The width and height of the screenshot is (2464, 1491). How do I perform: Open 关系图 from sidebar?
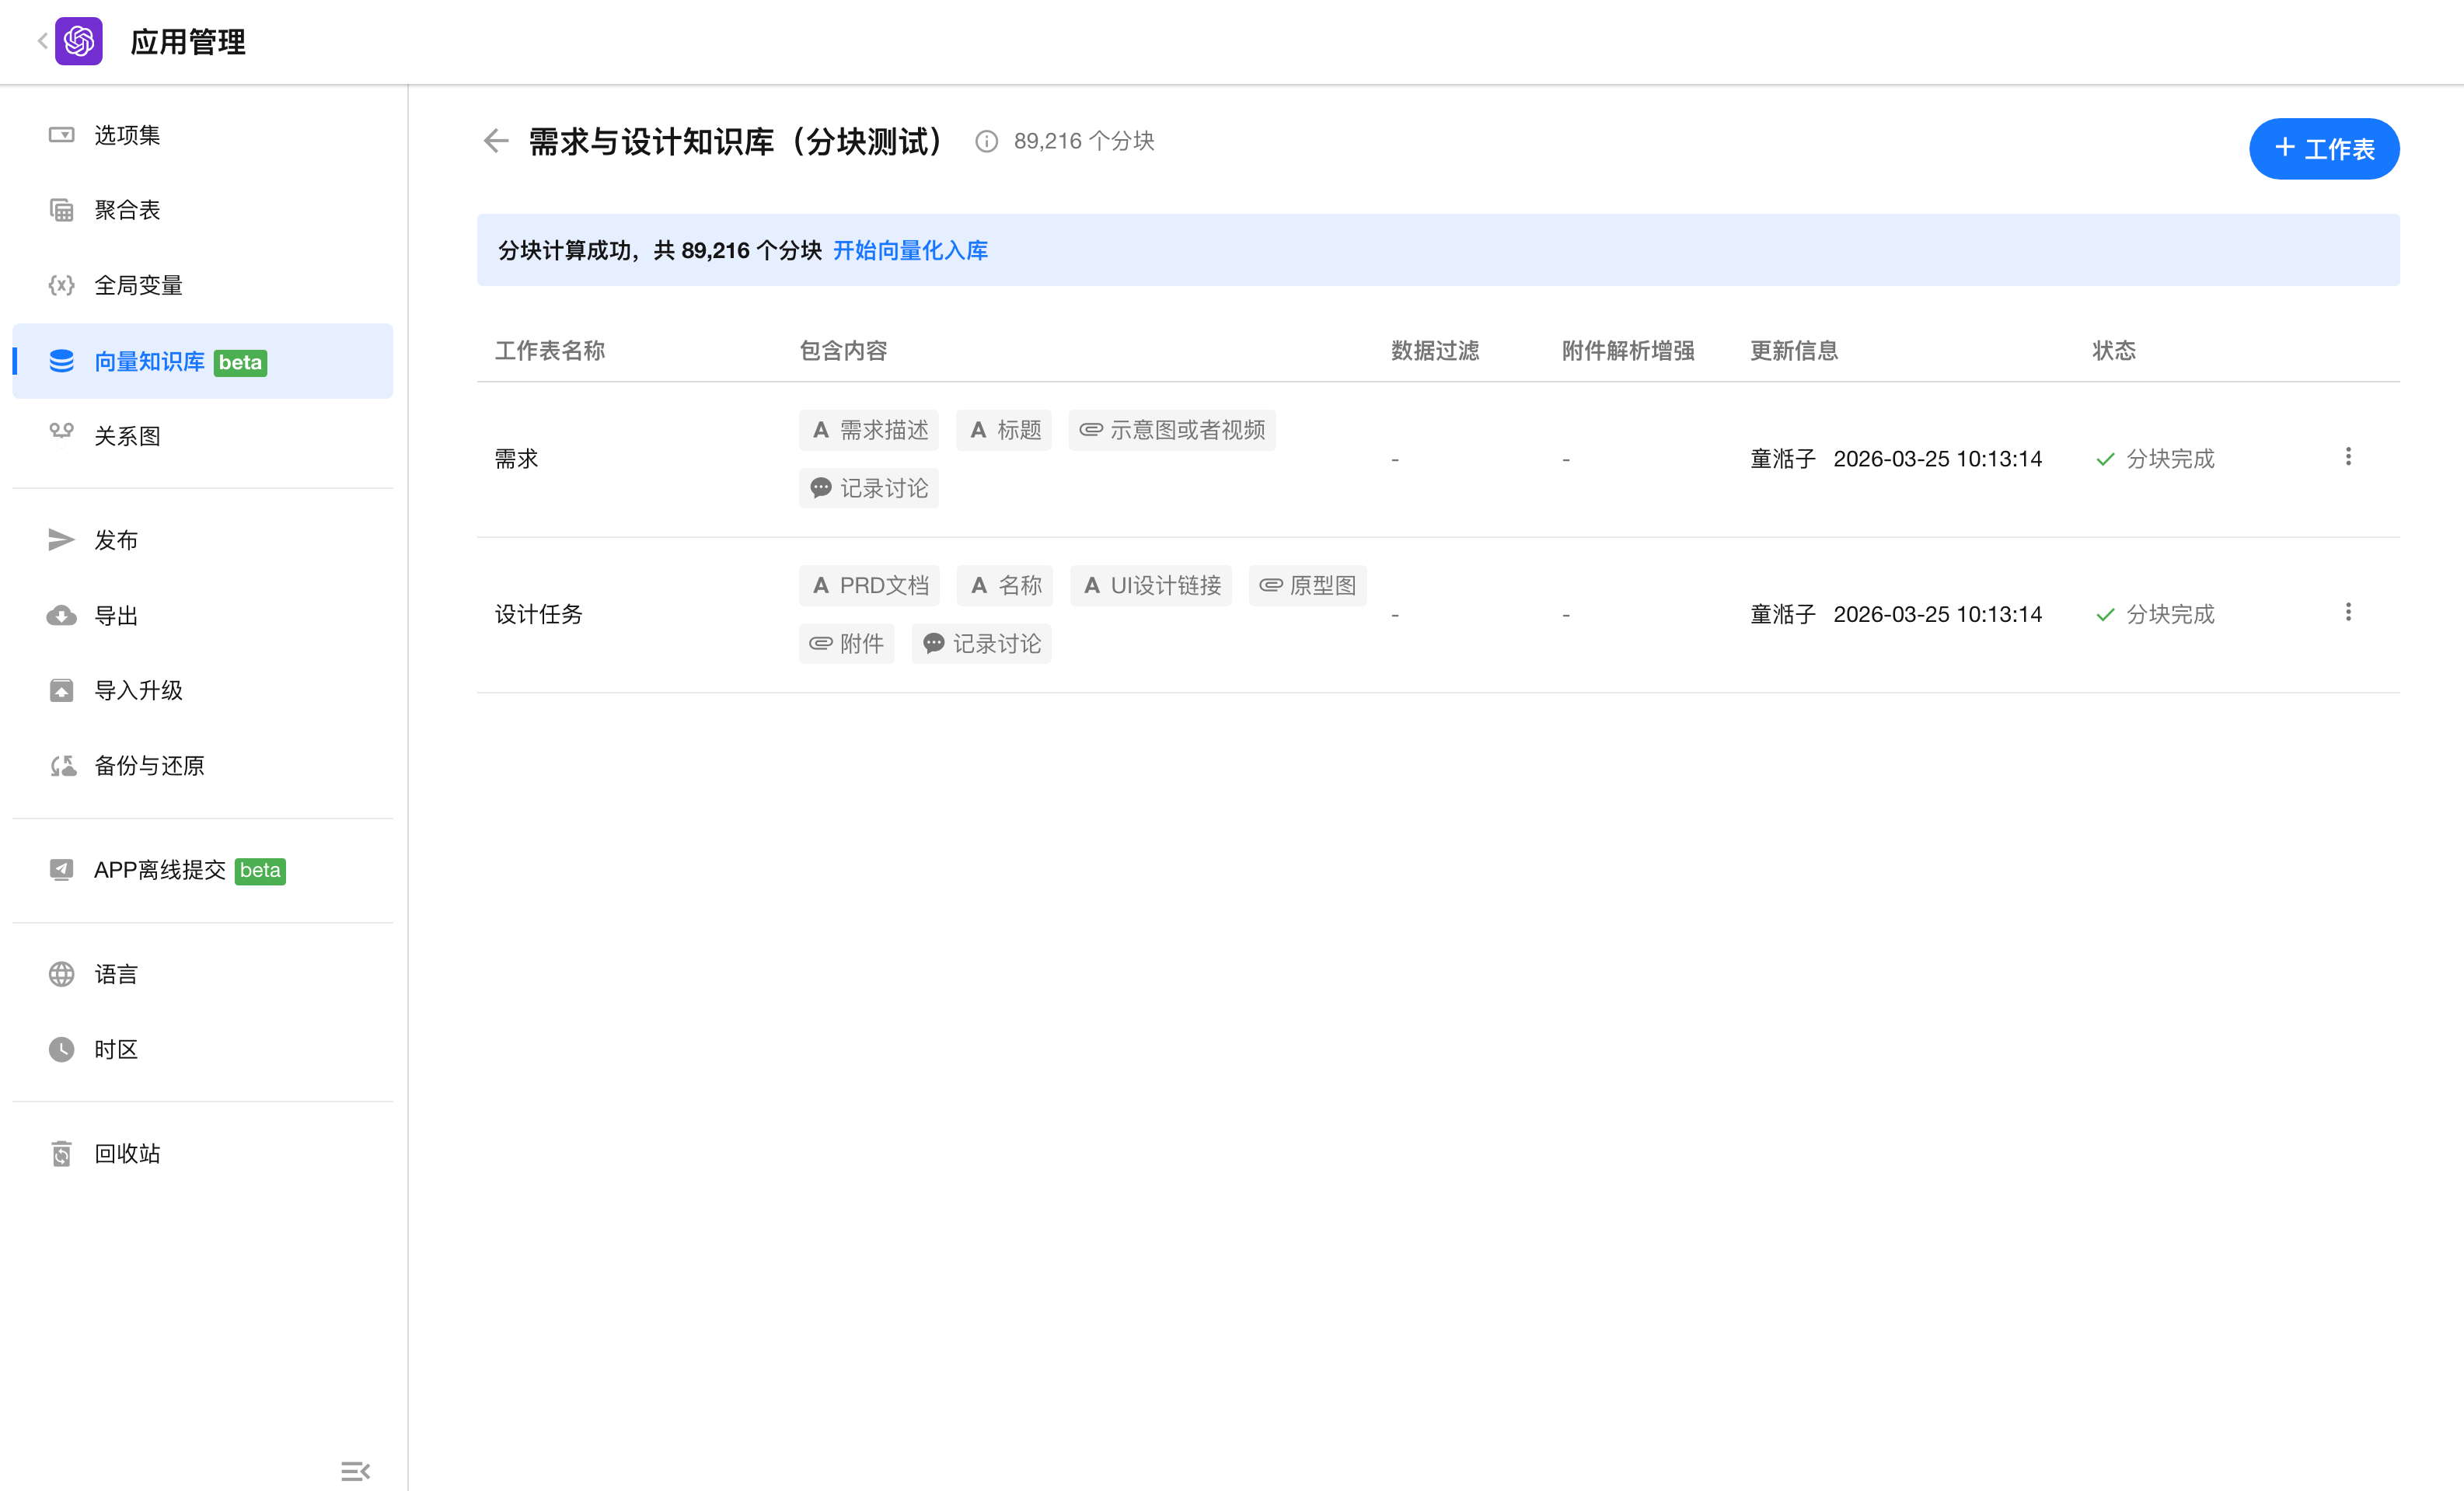127,436
